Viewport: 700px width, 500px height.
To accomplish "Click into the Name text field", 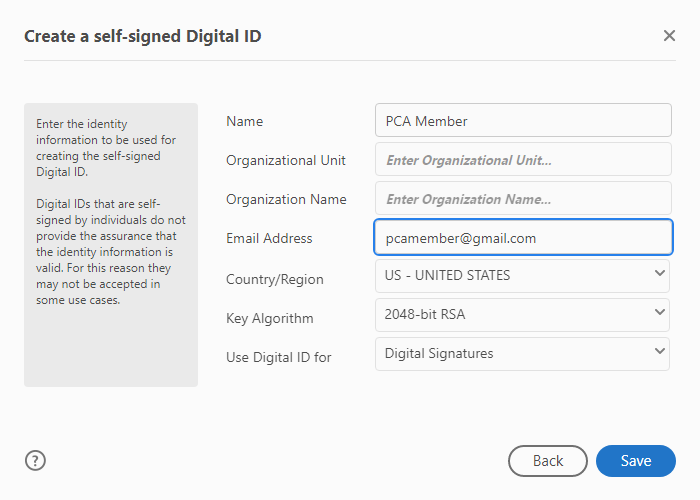I will (x=522, y=121).
